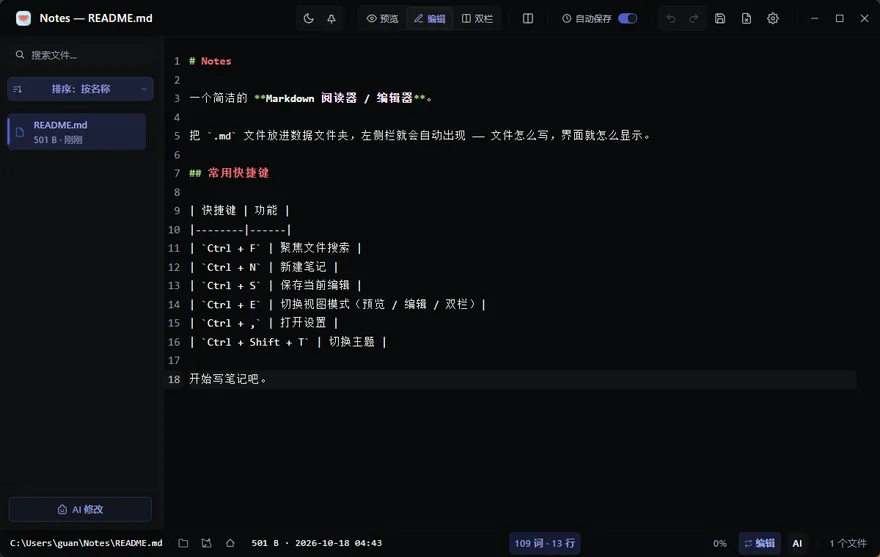880x557 pixels.
Task: Focus the 搜索文件 search field
Action: pyautogui.click(x=80, y=55)
